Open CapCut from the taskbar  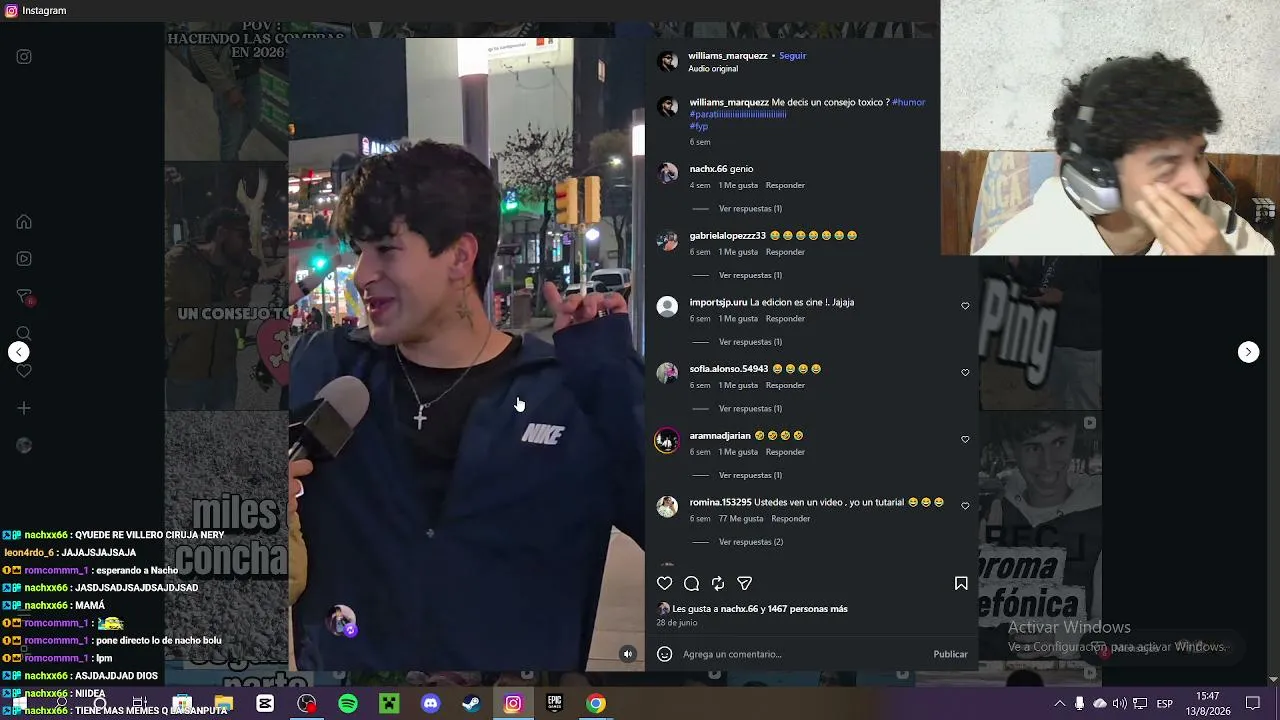tap(265, 704)
